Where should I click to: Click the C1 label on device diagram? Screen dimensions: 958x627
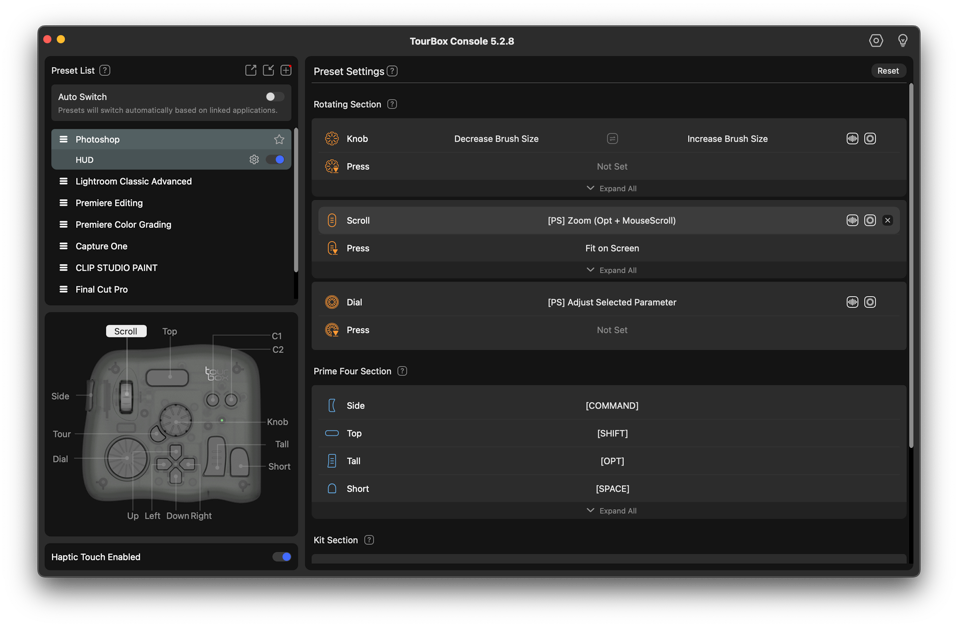277,336
